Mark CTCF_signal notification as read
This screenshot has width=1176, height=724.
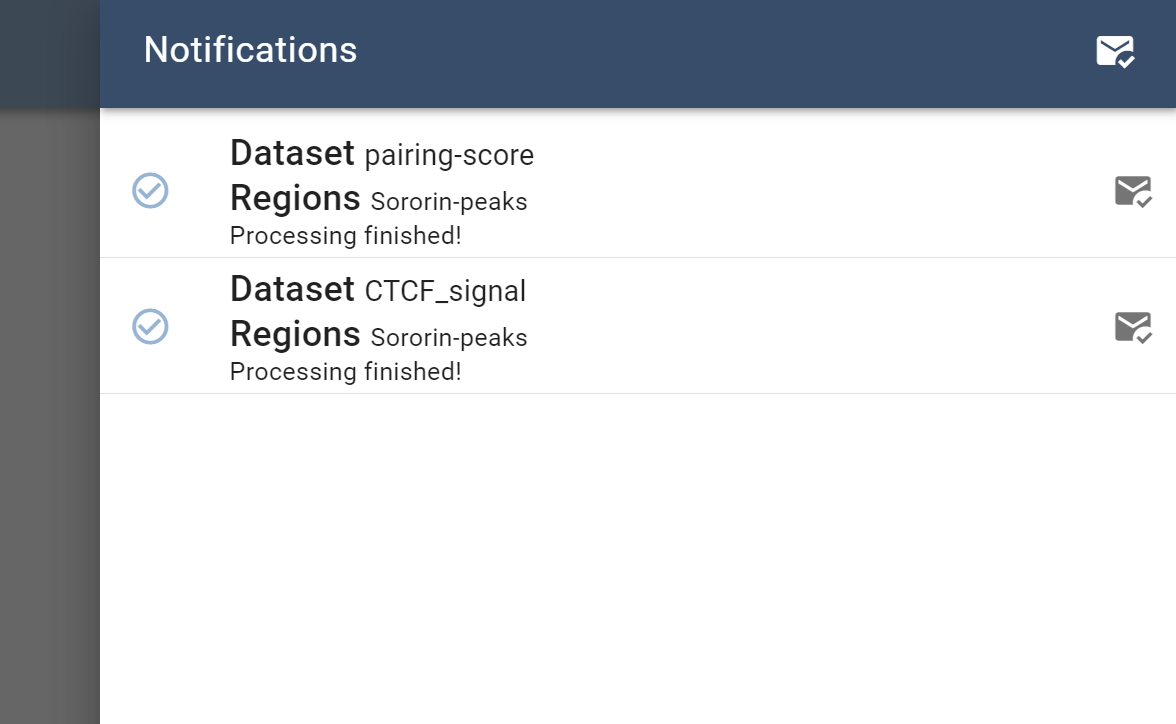[x=1133, y=327]
